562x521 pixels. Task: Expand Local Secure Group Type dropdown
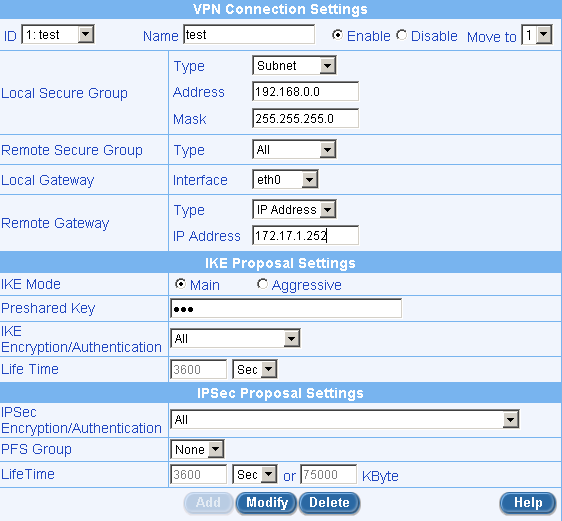click(x=294, y=65)
